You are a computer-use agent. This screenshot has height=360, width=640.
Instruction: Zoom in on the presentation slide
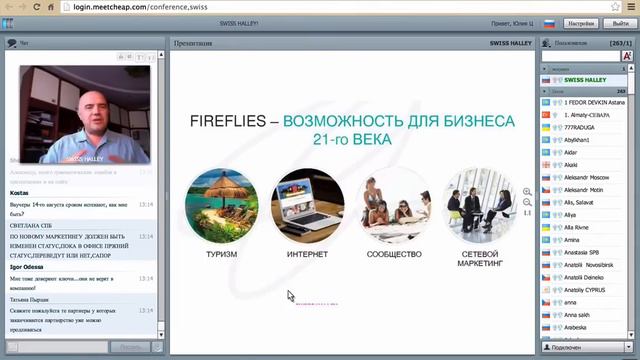click(x=527, y=191)
